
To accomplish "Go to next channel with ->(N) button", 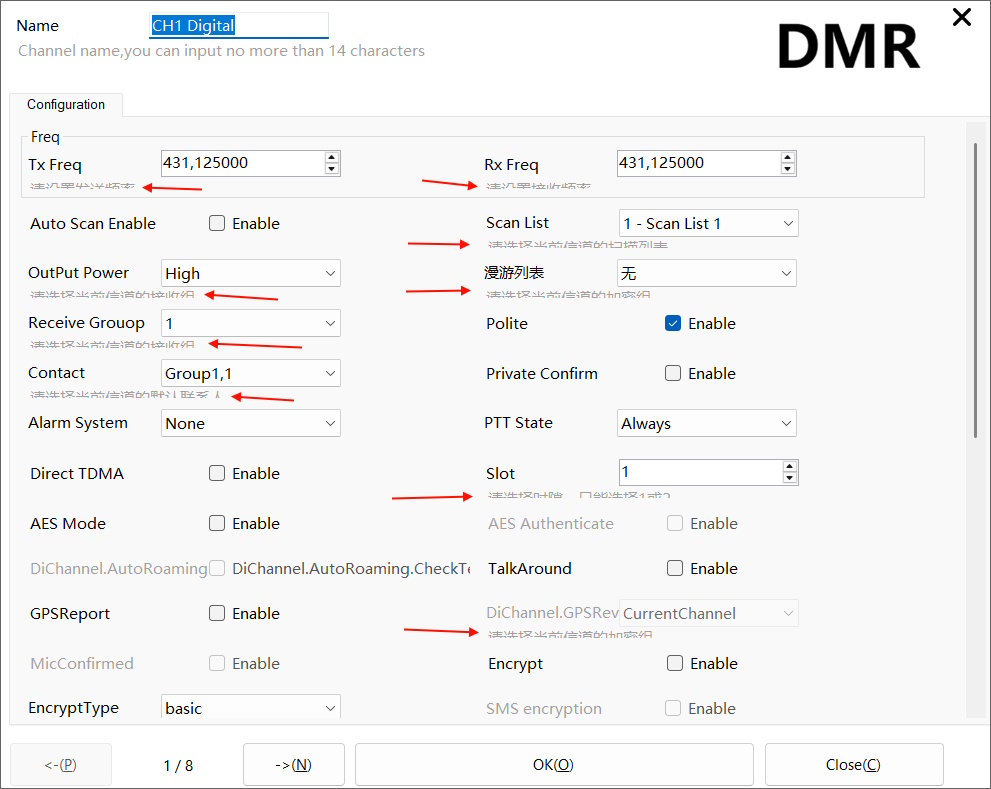I will [x=293, y=765].
